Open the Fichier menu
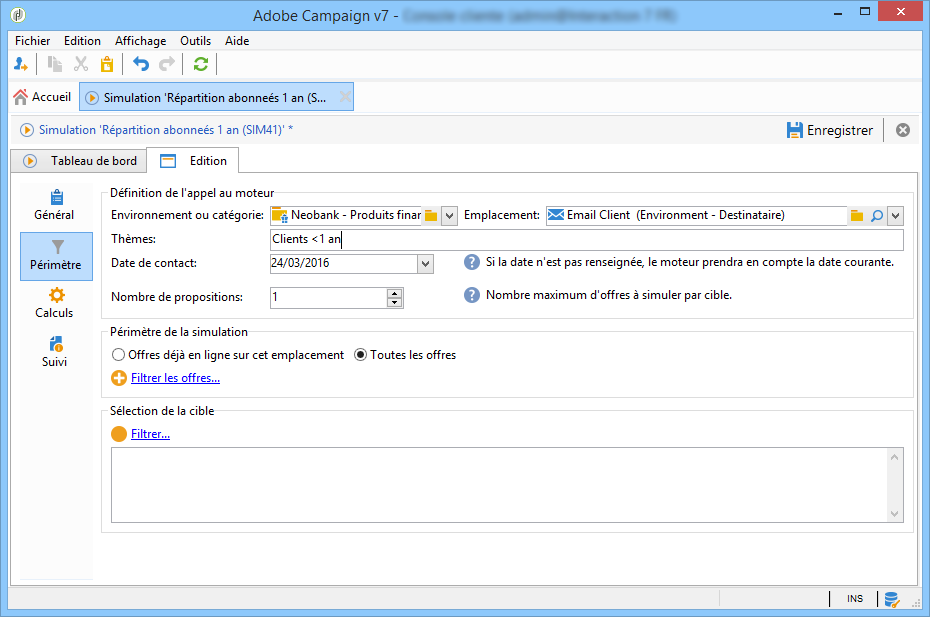938x630 pixels. point(32,41)
